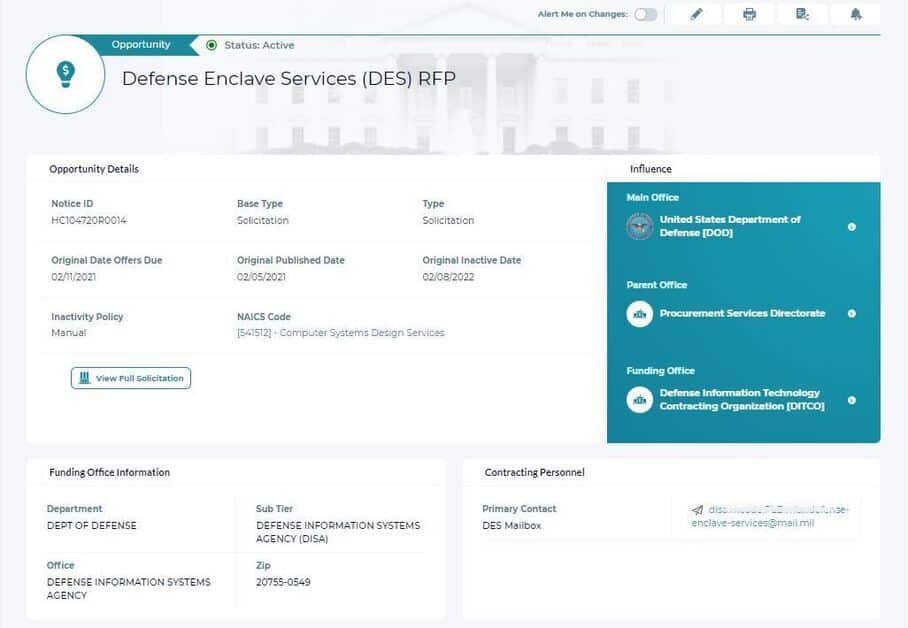Click Original Published Date 02/05/2021
The height and width of the screenshot is (628, 908).
(x=261, y=277)
